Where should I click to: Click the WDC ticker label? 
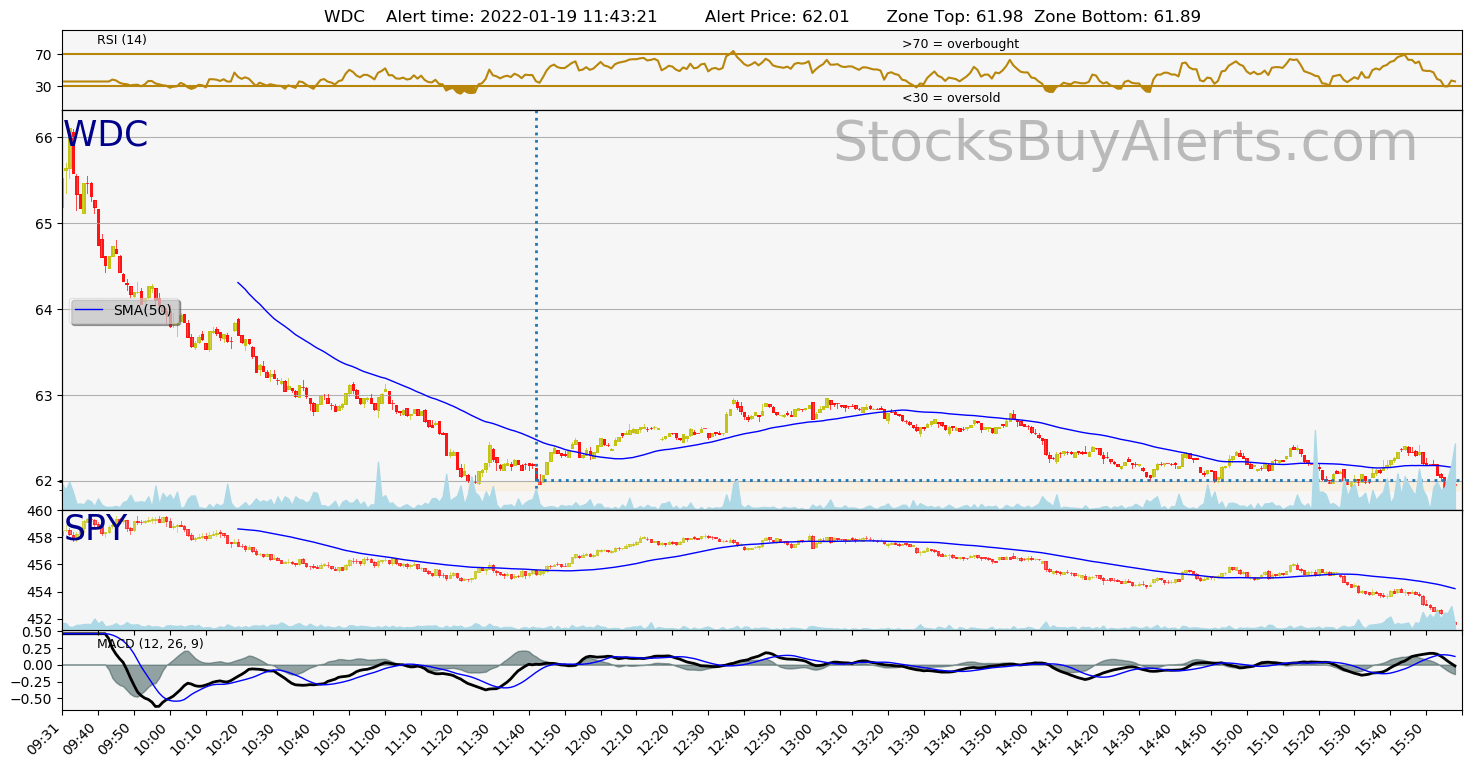106,135
